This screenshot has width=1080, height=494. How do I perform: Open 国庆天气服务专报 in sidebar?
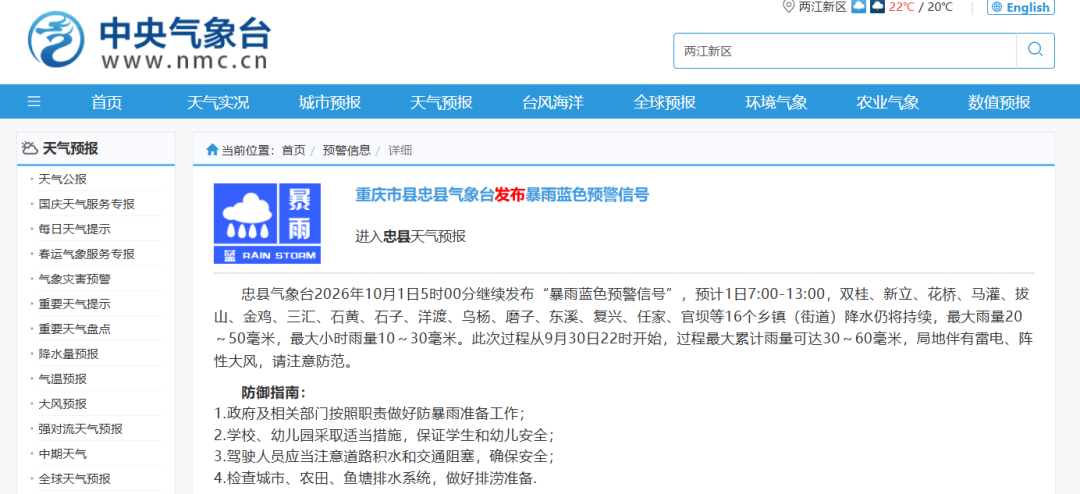coord(87,204)
